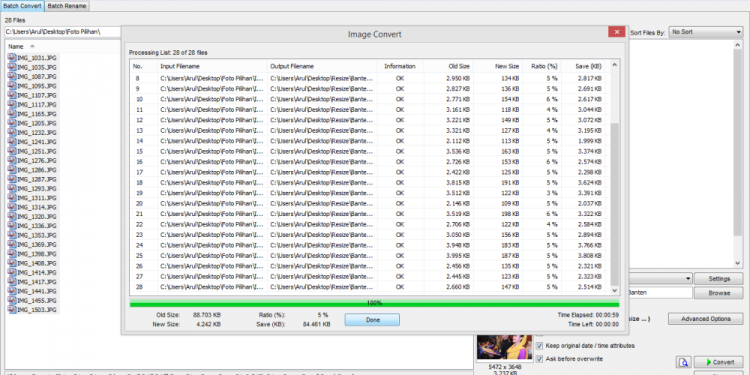
Task: Select file IMG_1293.JPG icon
Action: coord(12,188)
